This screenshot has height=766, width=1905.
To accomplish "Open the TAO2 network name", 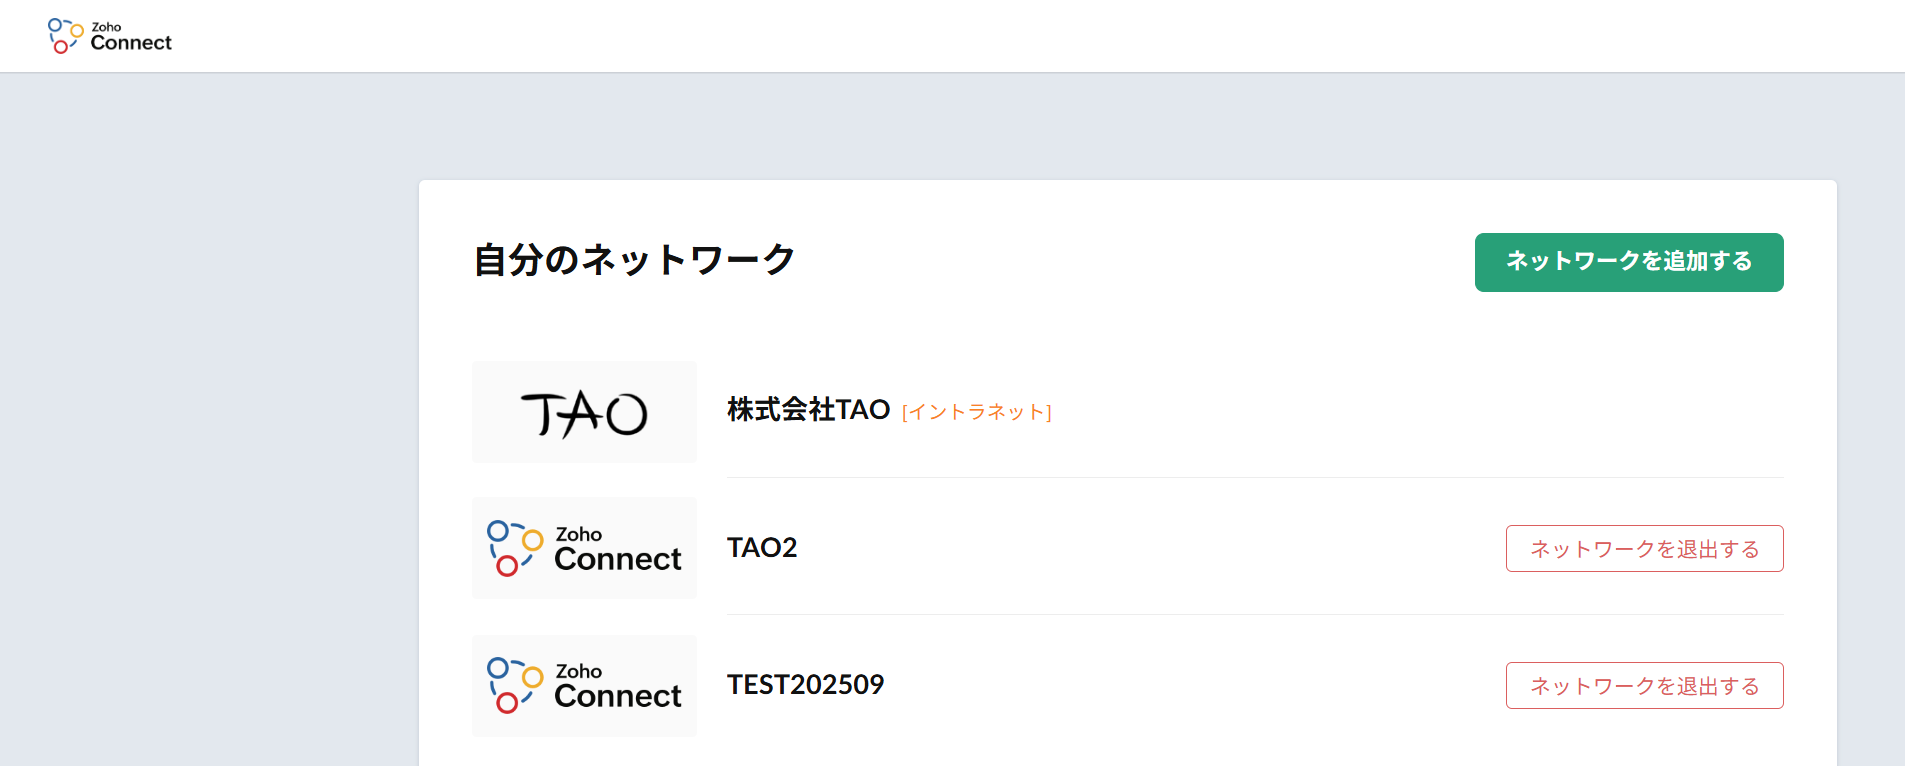I will [762, 548].
